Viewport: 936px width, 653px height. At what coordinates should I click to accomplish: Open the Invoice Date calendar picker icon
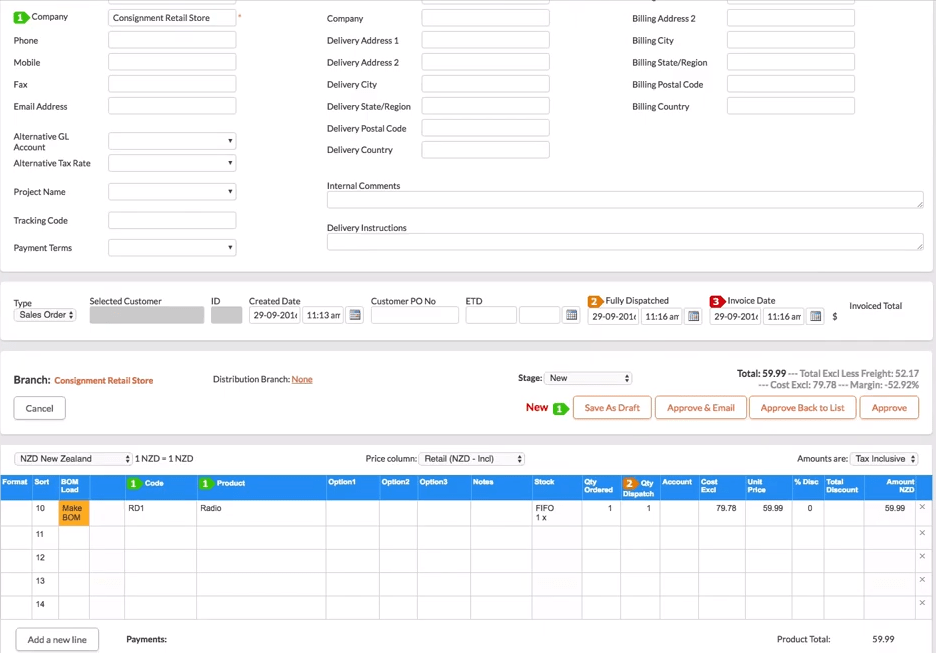(x=815, y=316)
